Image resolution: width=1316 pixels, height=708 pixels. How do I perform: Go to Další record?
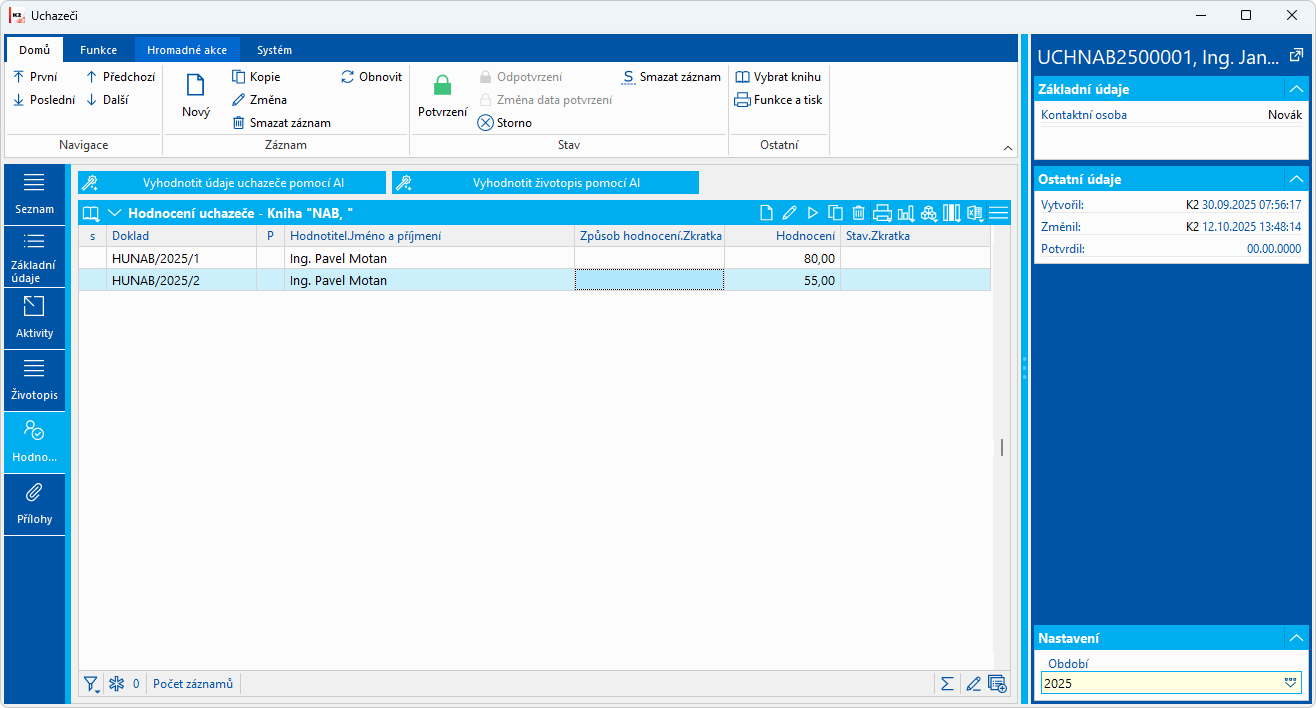[x=107, y=100]
